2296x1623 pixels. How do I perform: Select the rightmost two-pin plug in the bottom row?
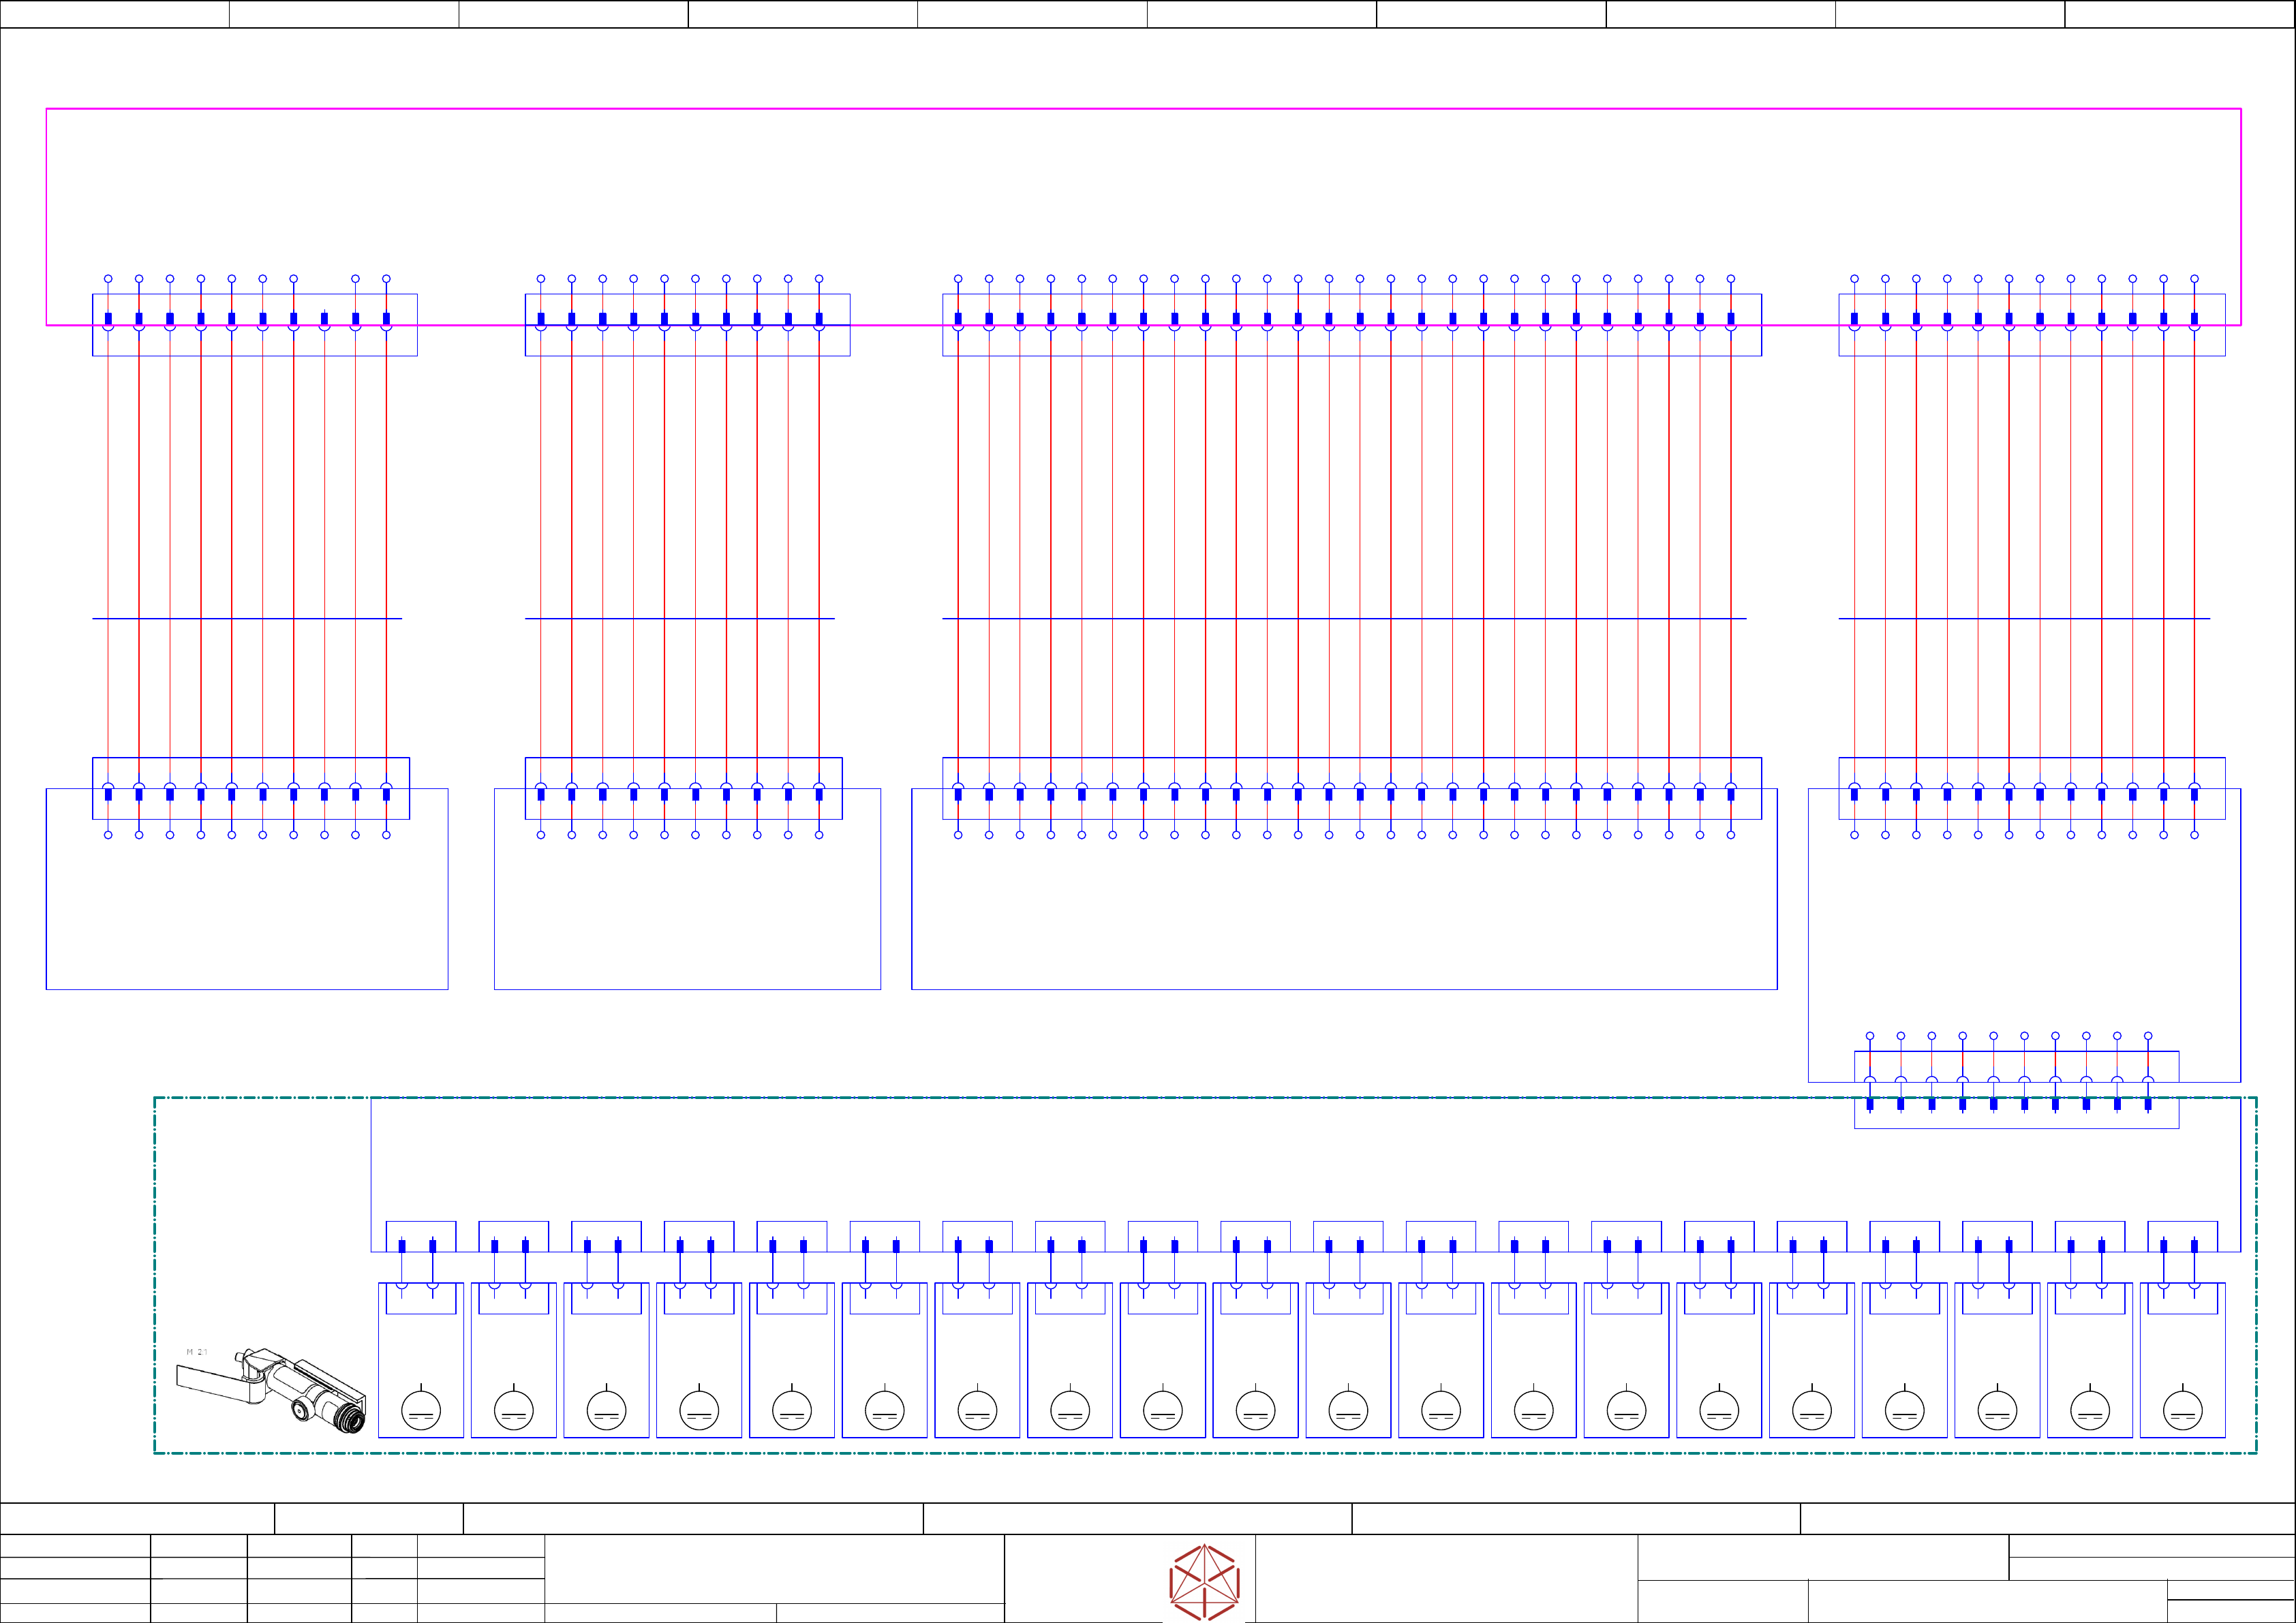pos(2182,1238)
